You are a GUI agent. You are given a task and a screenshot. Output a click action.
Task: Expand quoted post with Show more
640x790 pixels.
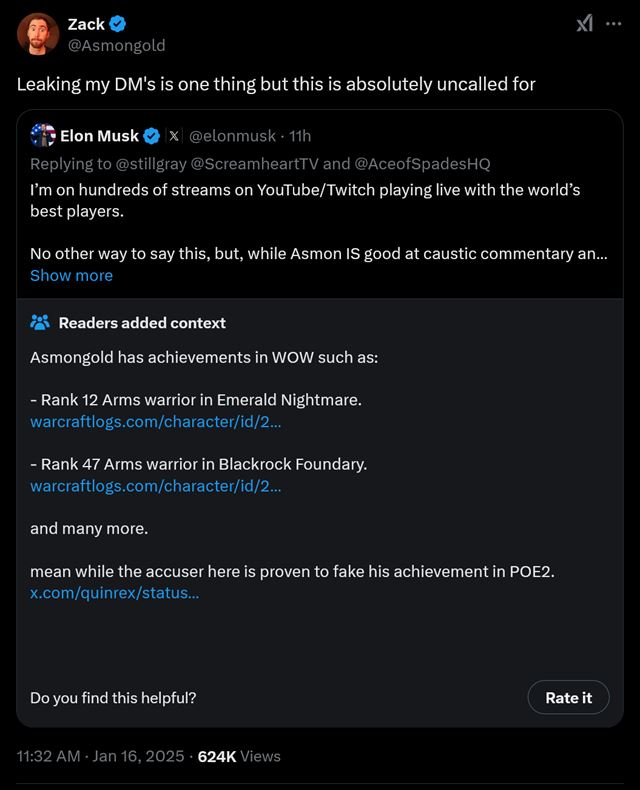pyautogui.click(x=71, y=275)
